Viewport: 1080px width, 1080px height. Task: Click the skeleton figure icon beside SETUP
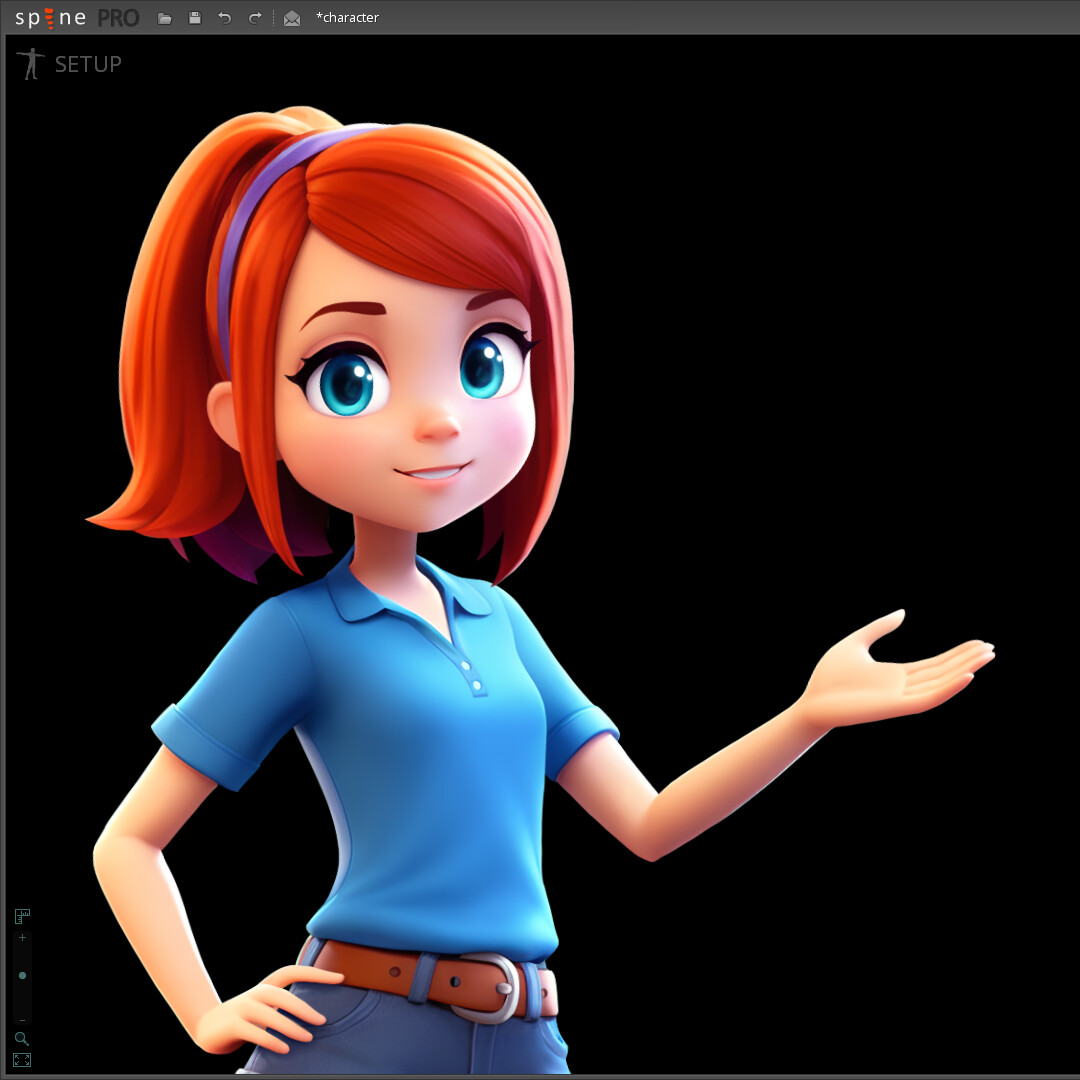point(30,63)
